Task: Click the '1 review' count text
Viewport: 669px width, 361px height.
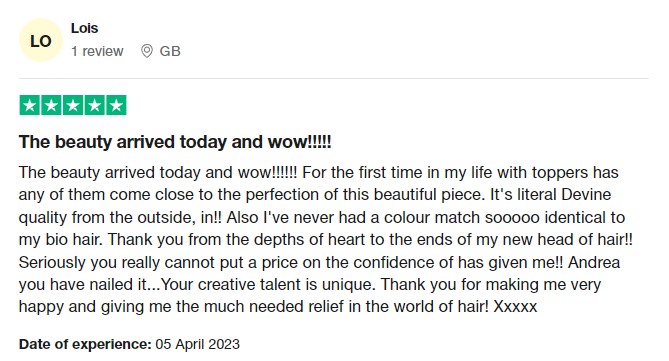Action: (97, 51)
